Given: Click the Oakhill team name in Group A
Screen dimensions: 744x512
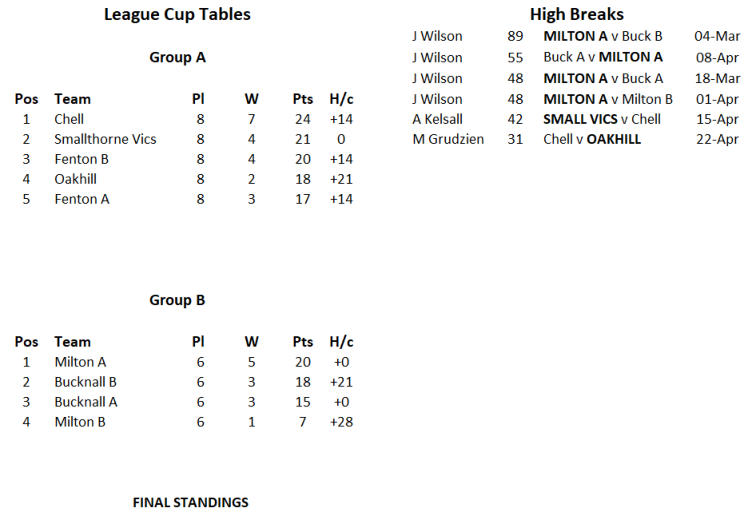Looking at the screenshot, I should [76, 179].
